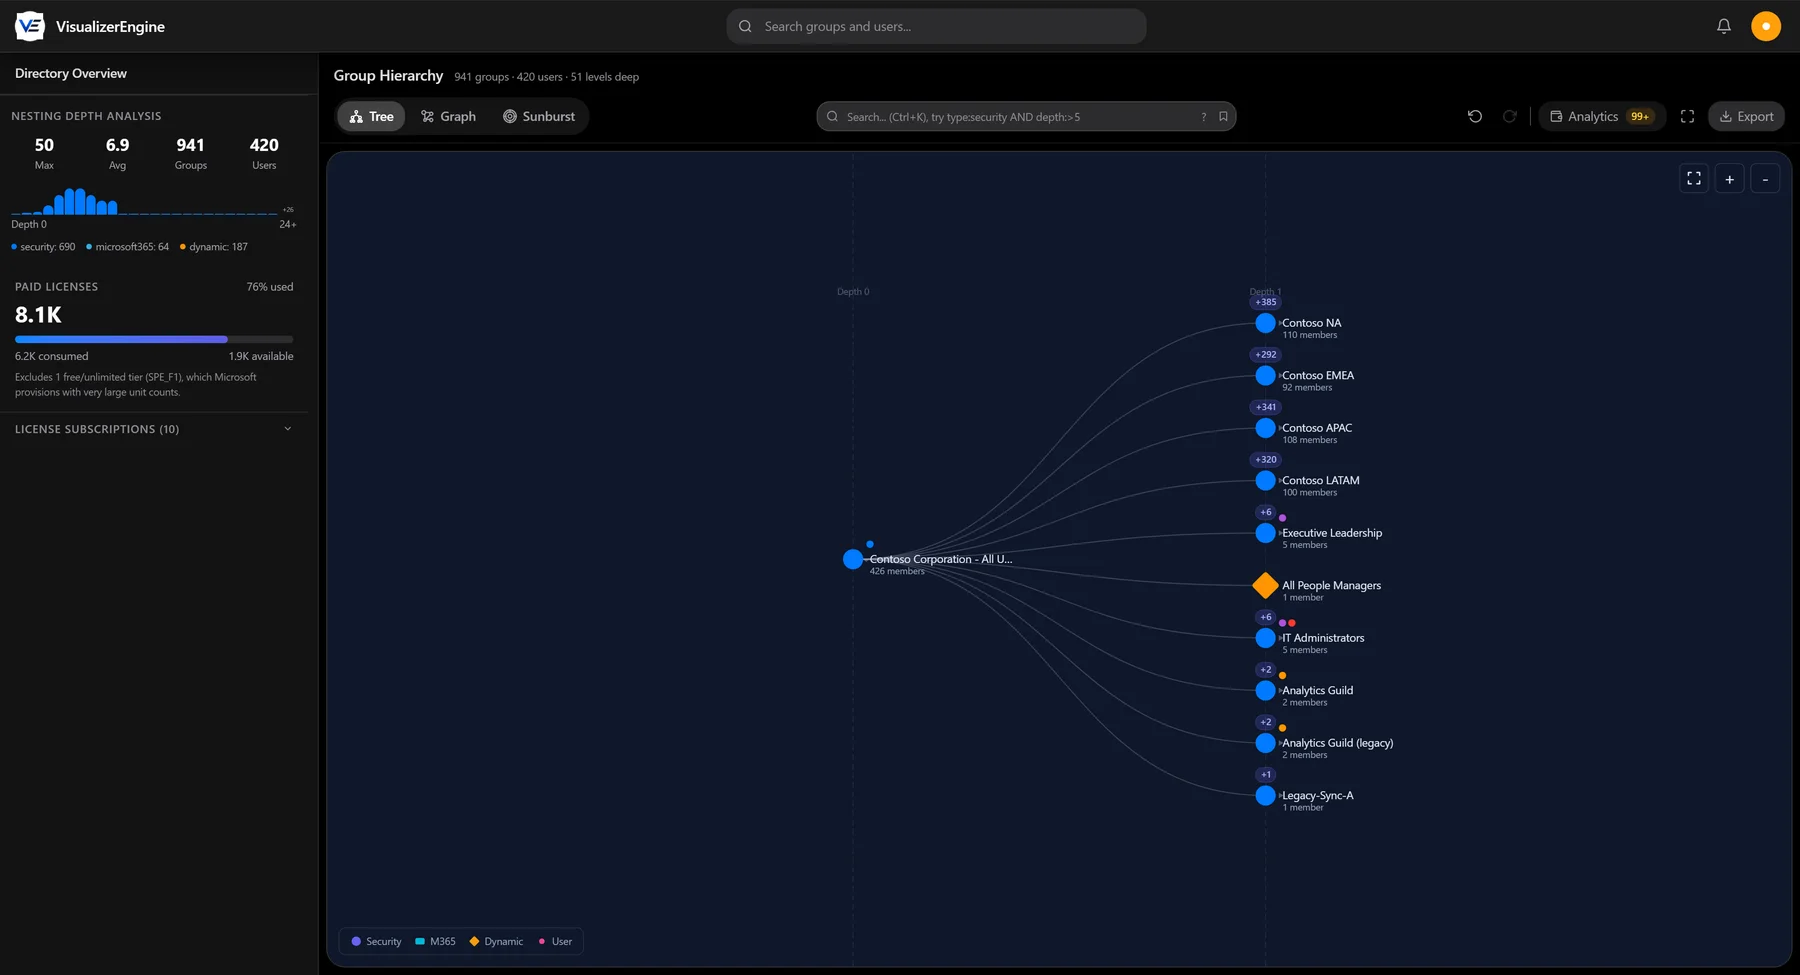Open Analytics panel with 99+ badge
Image resolution: width=1800 pixels, height=975 pixels.
[1602, 116]
